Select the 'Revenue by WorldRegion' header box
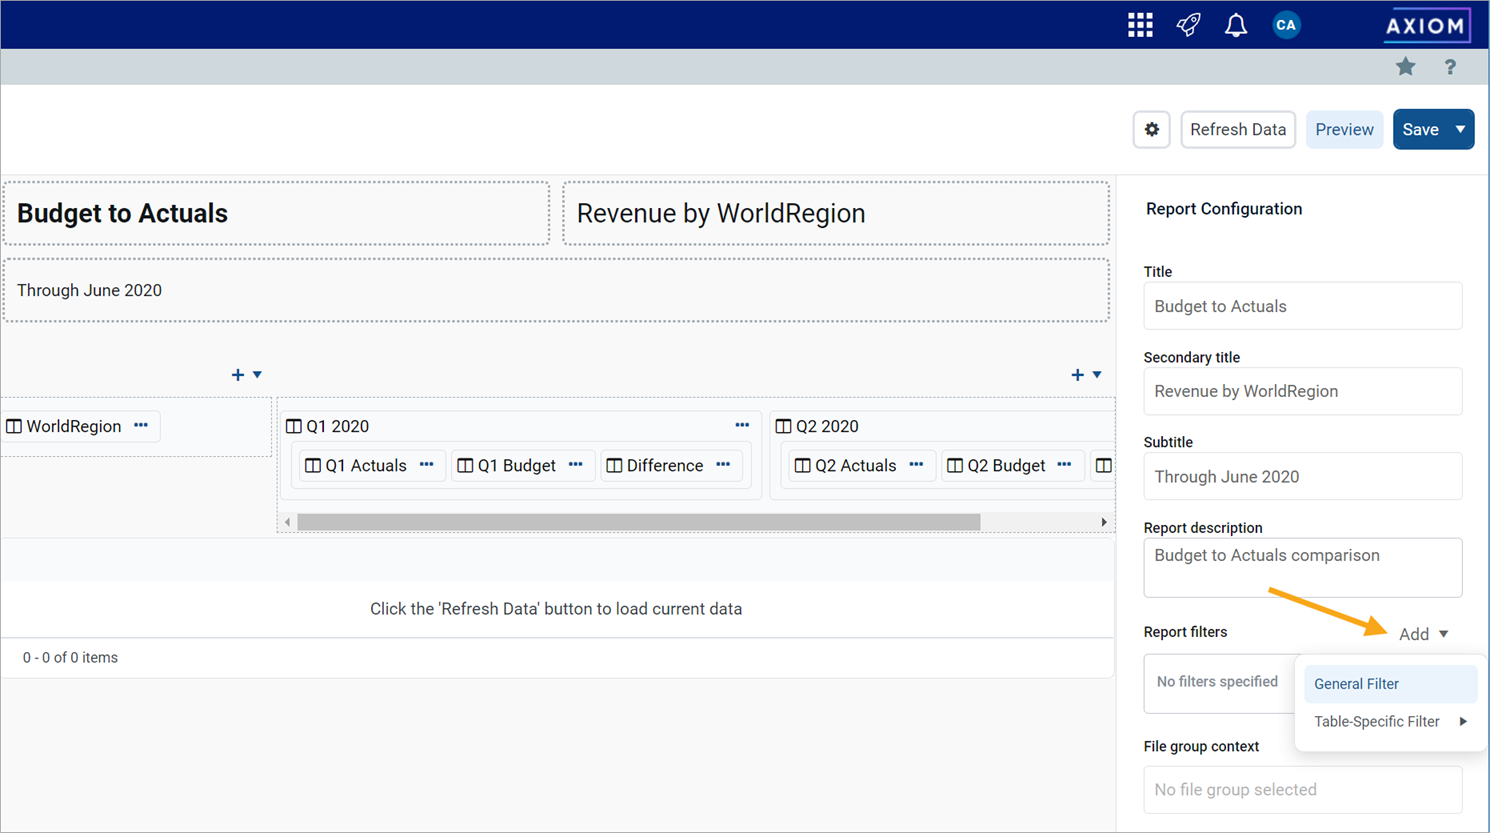Screen dimensions: 1490x833 tap(836, 213)
